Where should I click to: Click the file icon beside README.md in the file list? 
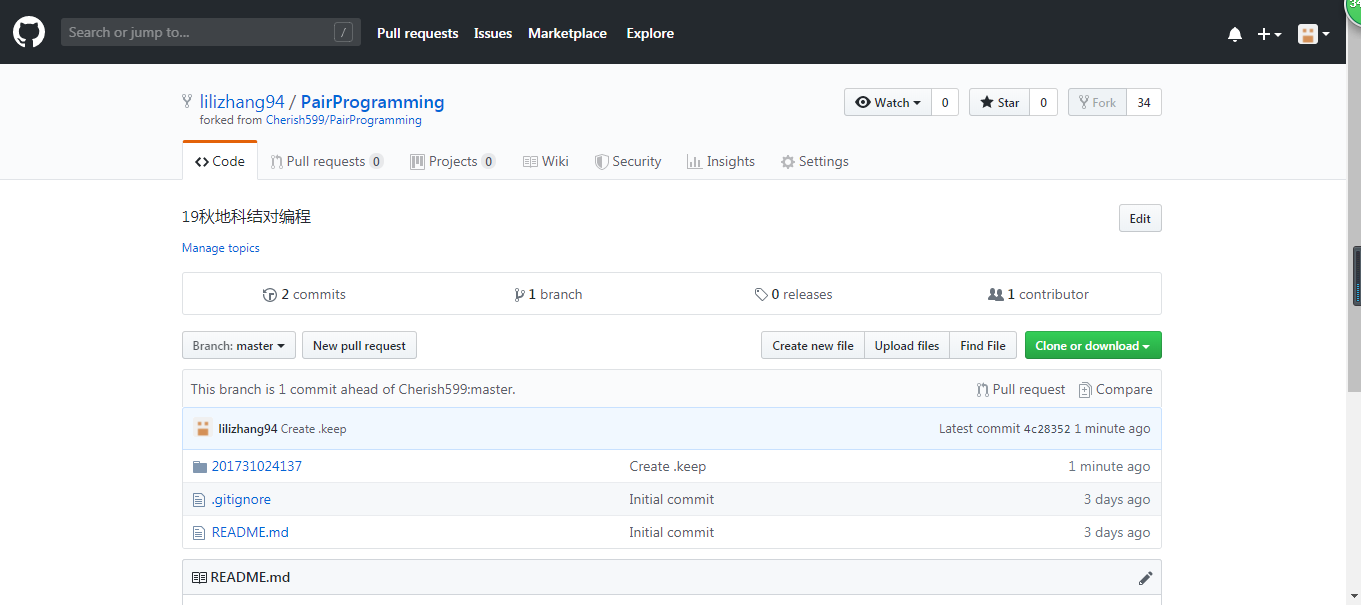pos(198,532)
